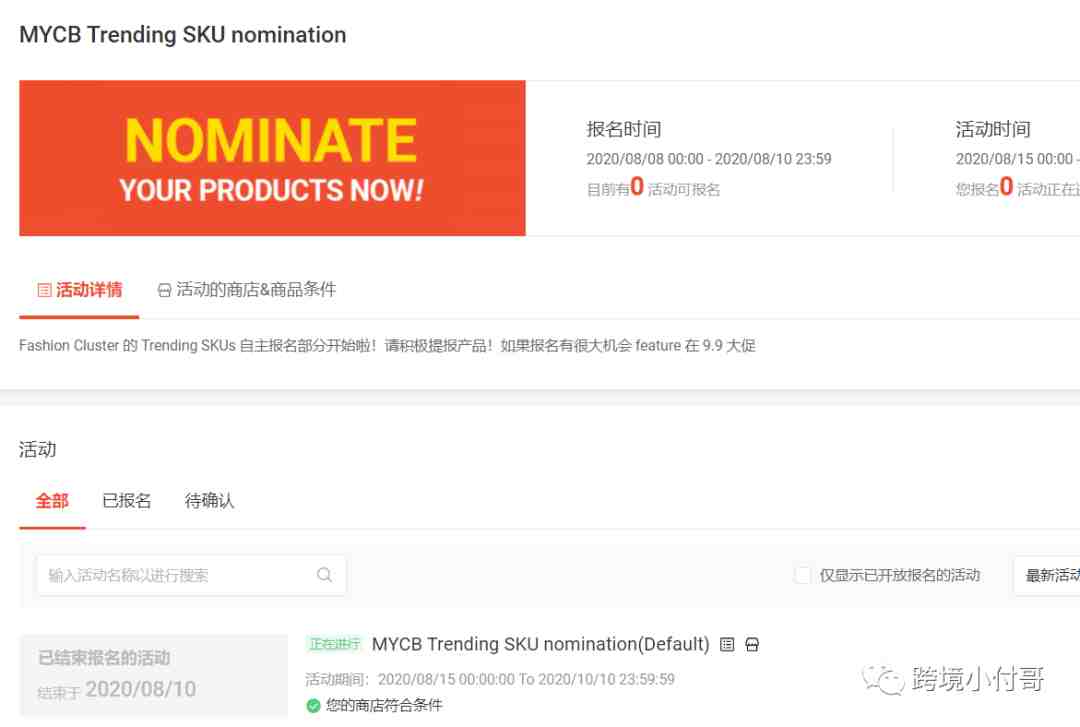The width and height of the screenshot is (1080, 727).
Task: Click the 已结束报名的活动 status box
Action: pos(154,675)
